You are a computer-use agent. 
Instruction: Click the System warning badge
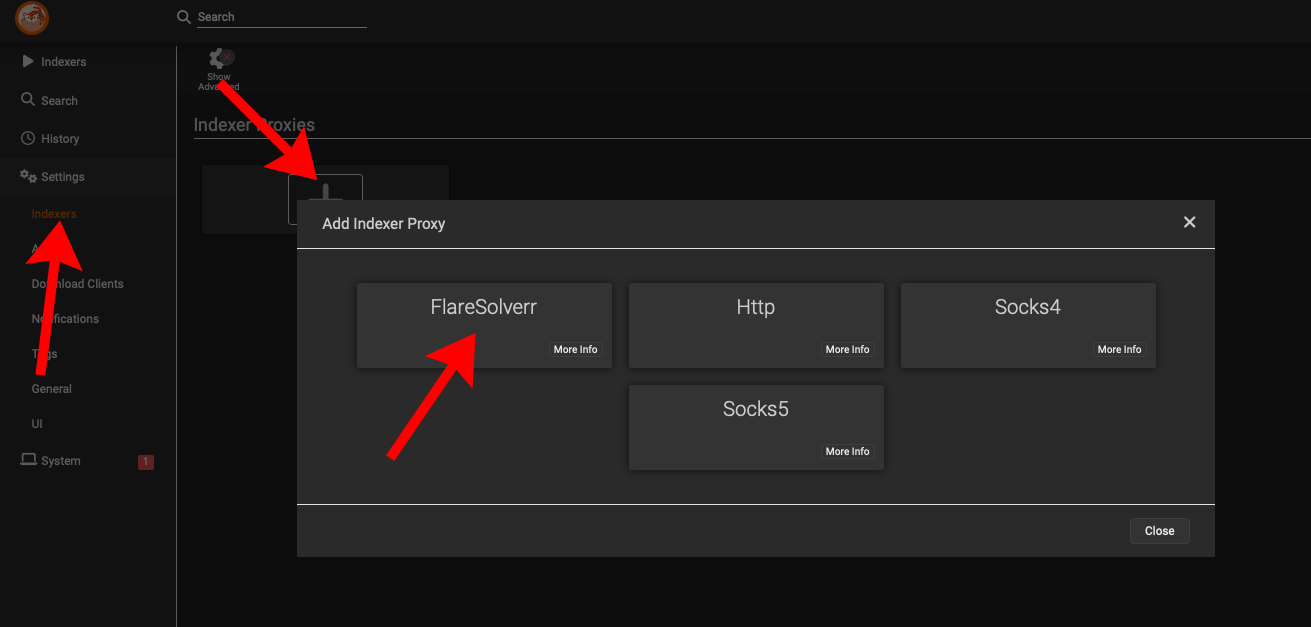point(146,462)
